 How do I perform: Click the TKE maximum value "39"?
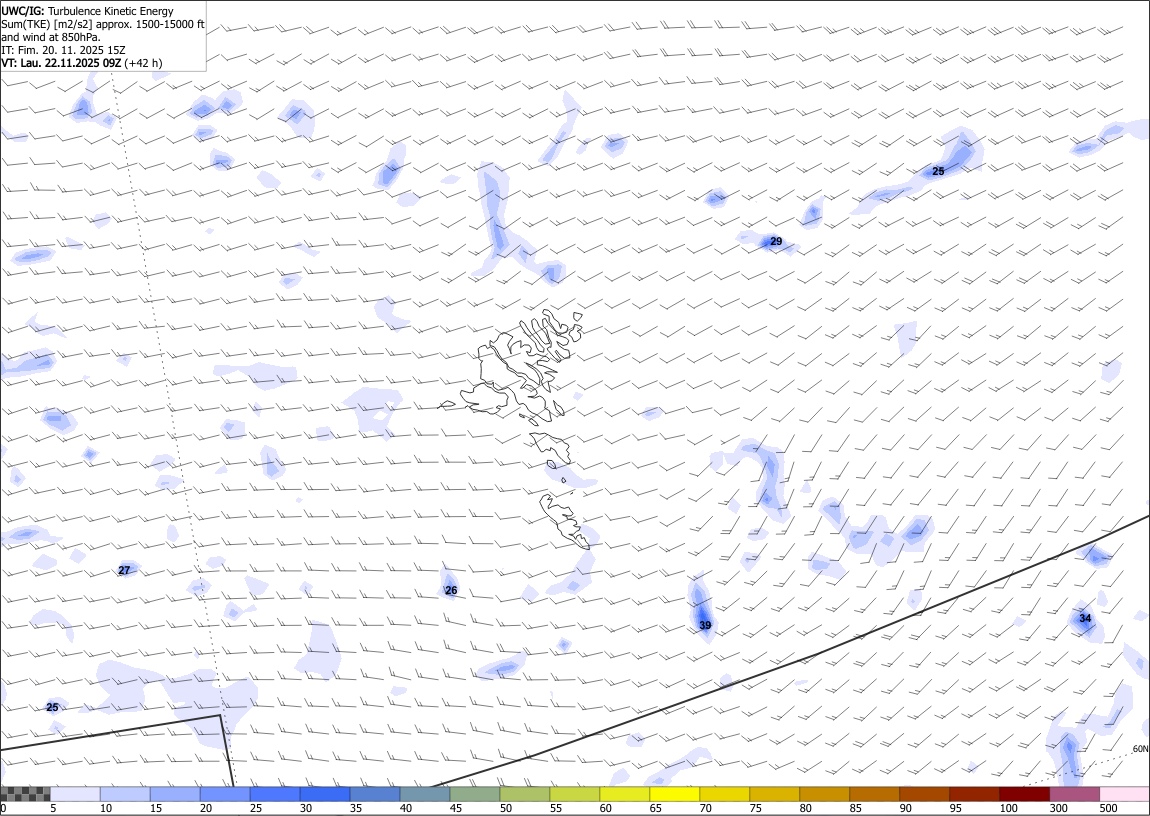pyautogui.click(x=705, y=625)
